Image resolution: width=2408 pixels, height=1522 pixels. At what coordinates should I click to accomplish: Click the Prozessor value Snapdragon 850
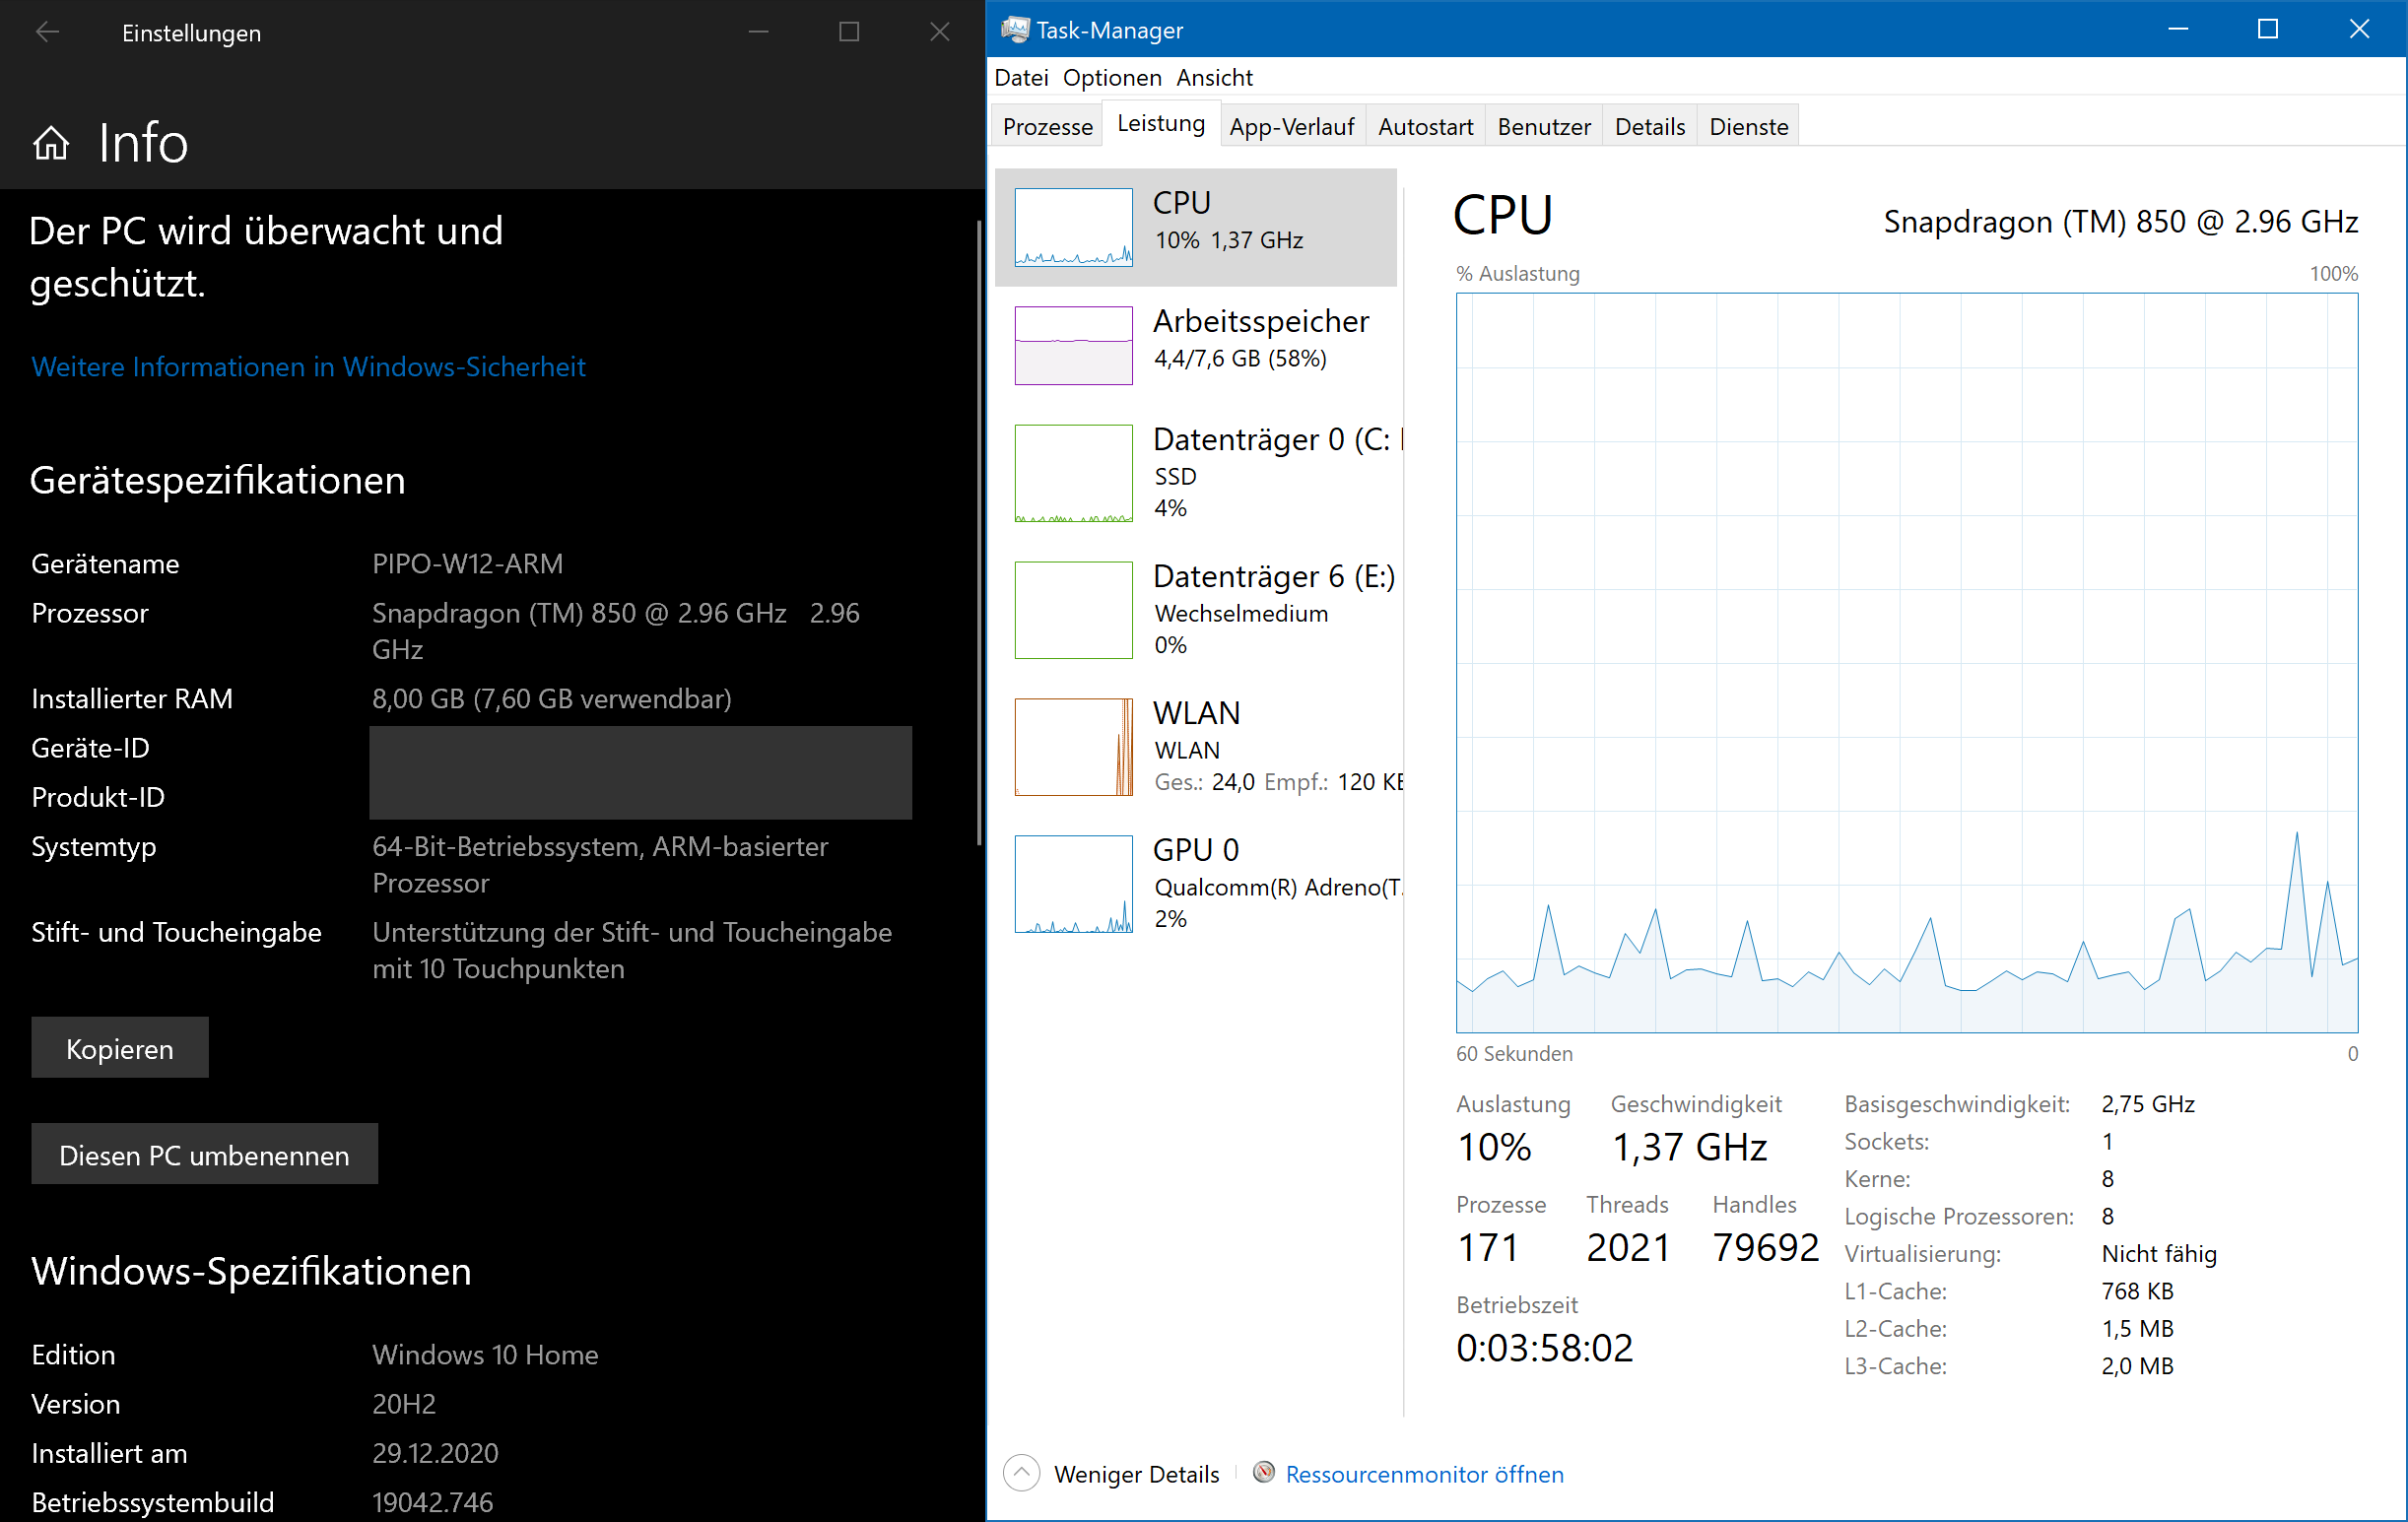pos(615,630)
